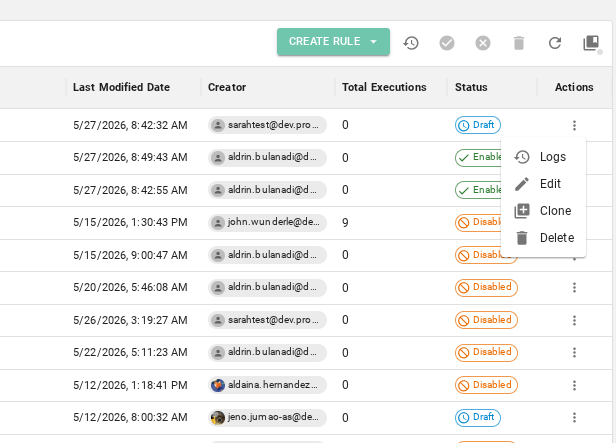Screen dimensions: 616x443
Task: Click date 5/15/2026, 9:00:47 AM
Action: pyautogui.click(x=130, y=255)
